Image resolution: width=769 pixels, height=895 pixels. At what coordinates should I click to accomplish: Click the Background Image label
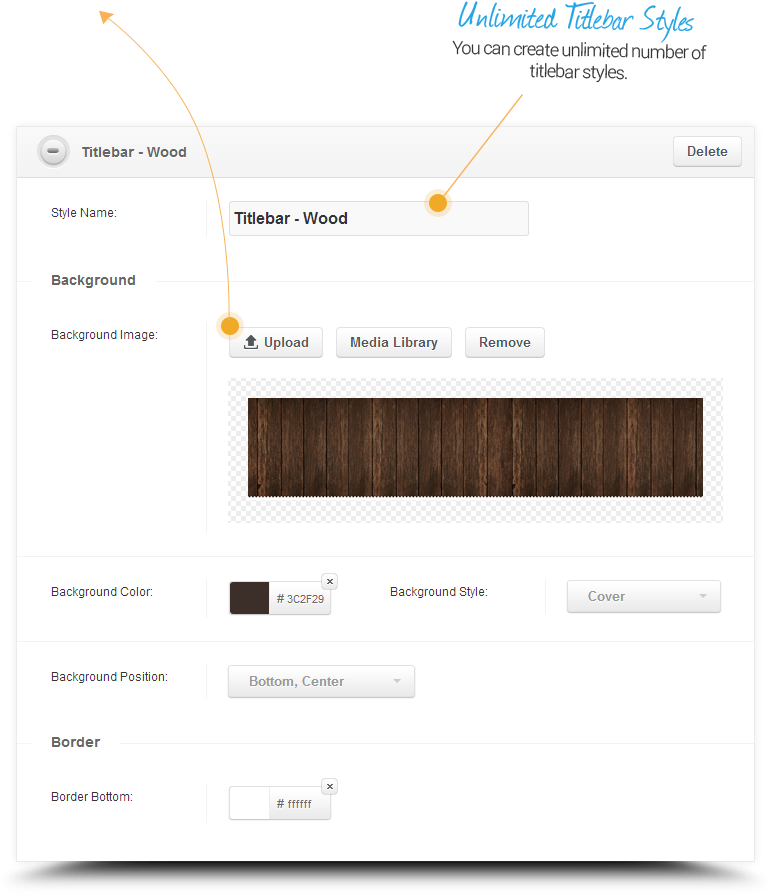coord(104,334)
